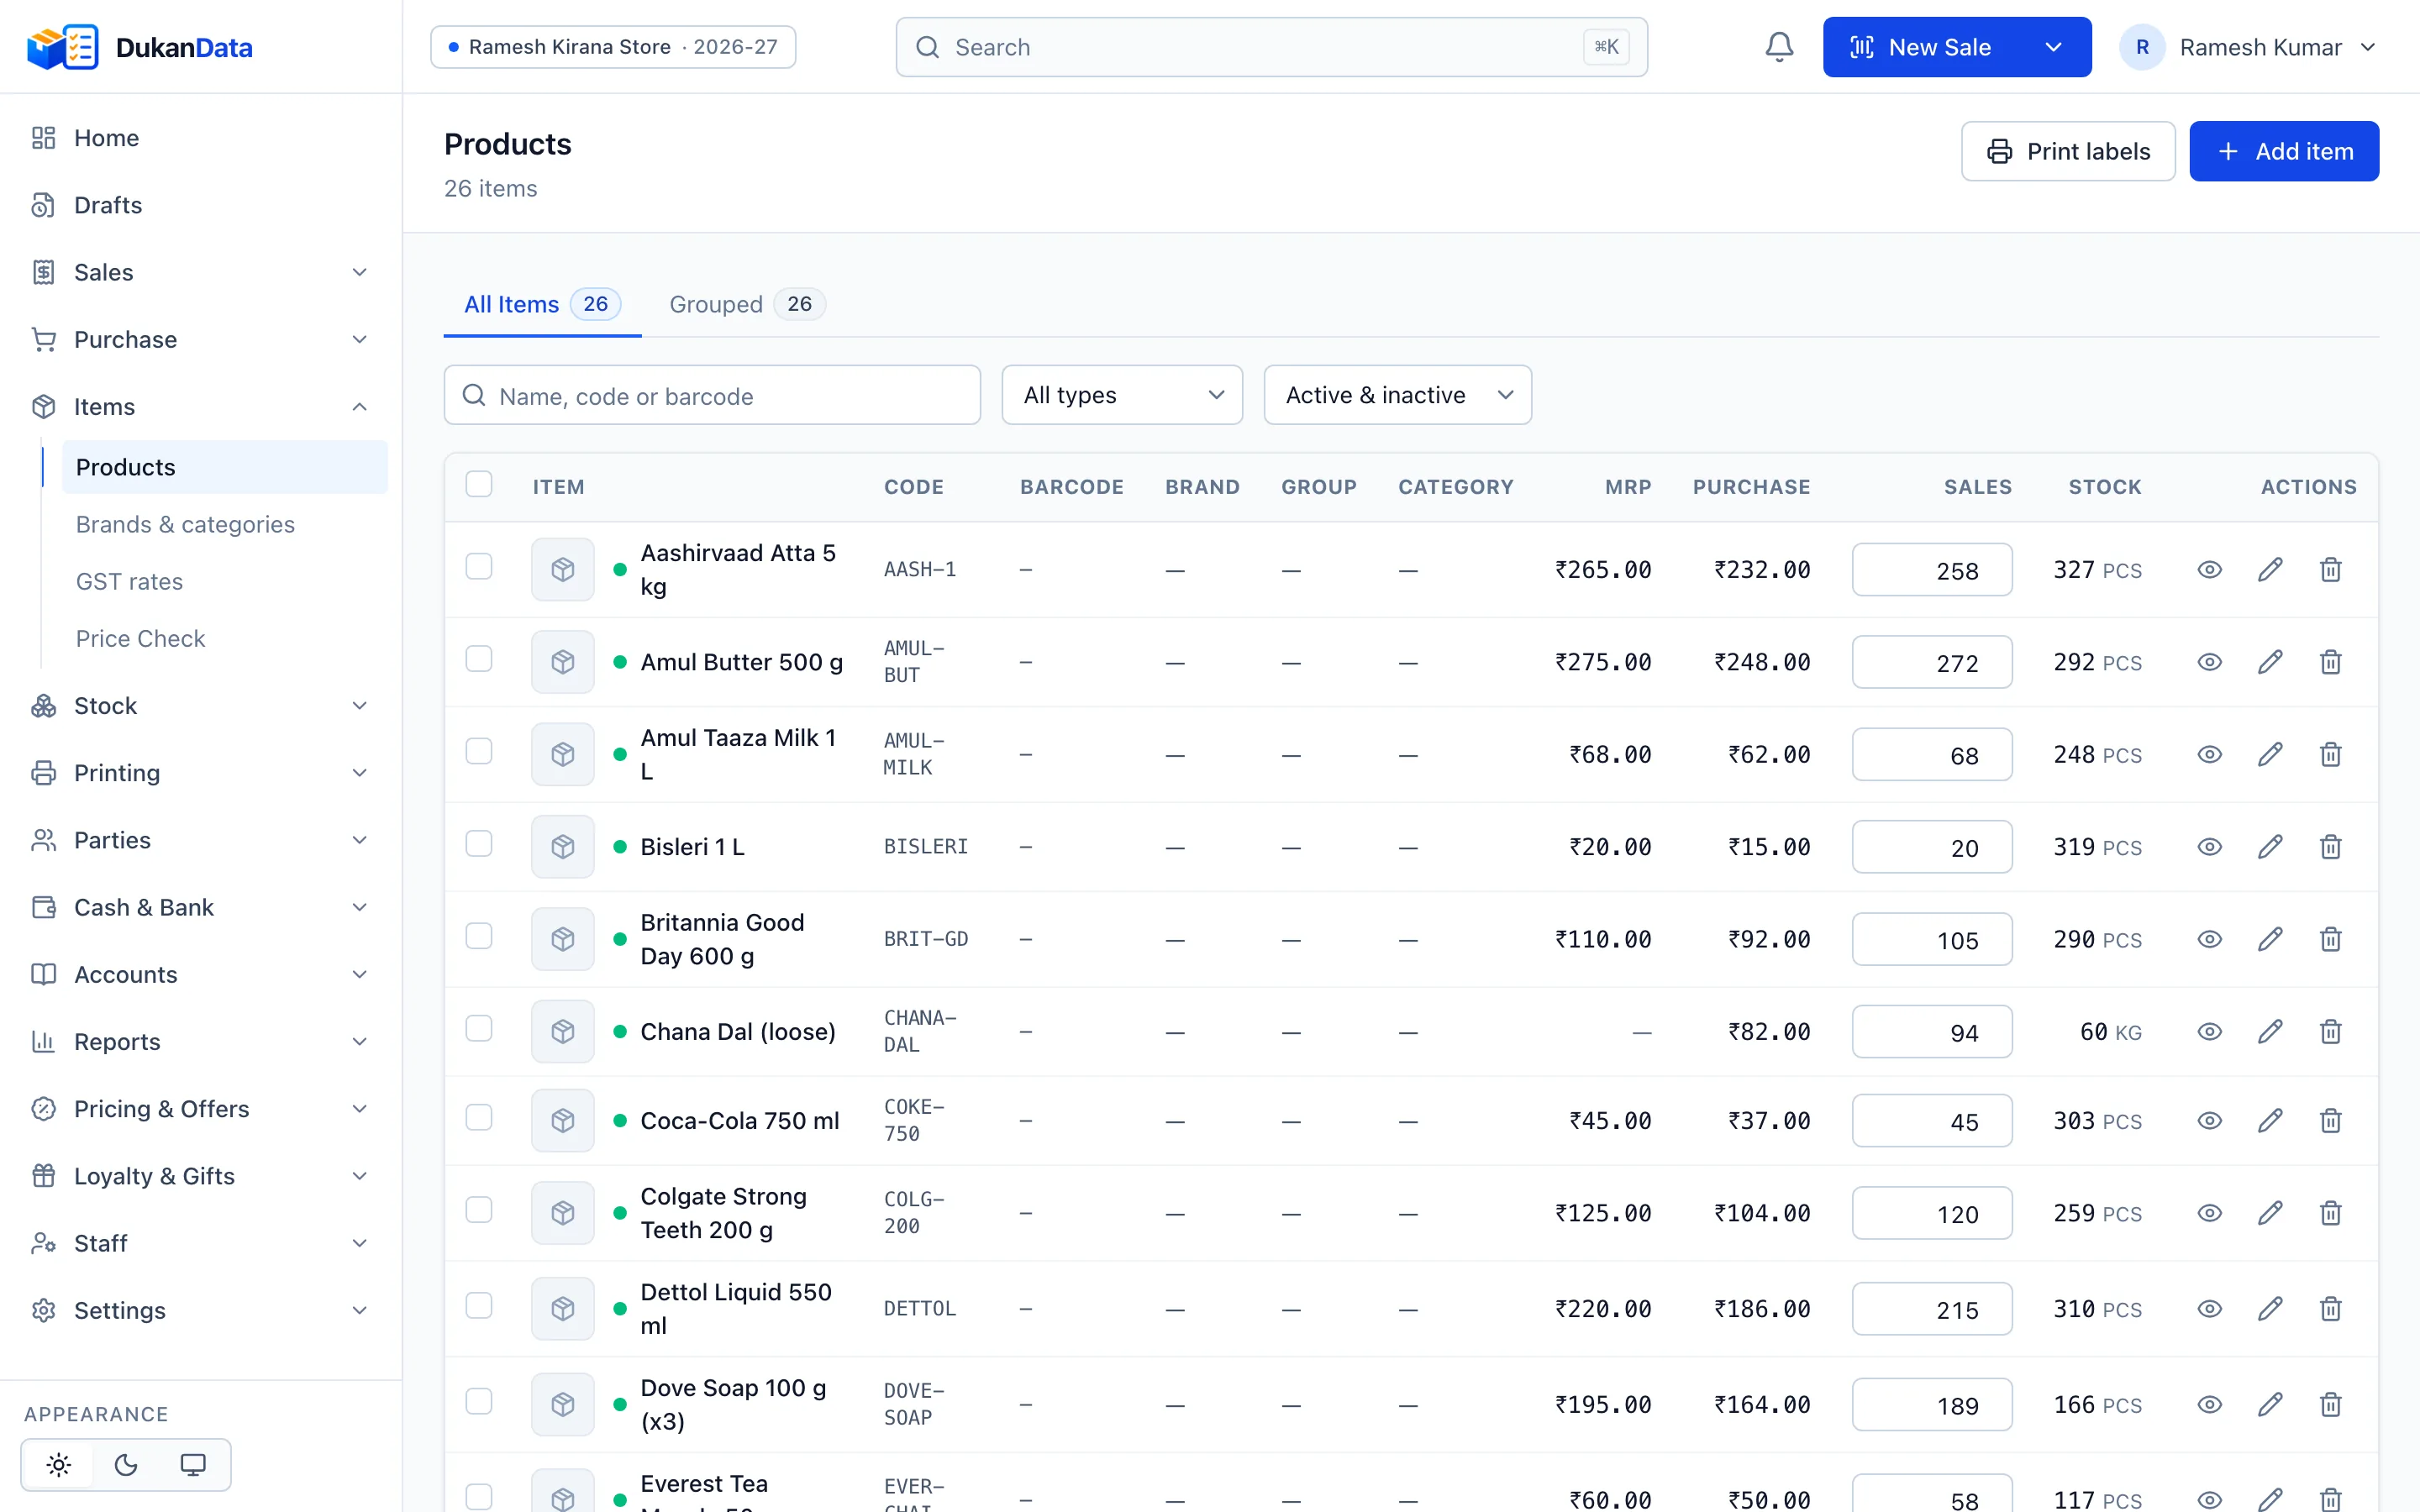Screen dimensions: 2420x1512
Task: Open the notifications bell
Action: pyautogui.click(x=1779, y=47)
